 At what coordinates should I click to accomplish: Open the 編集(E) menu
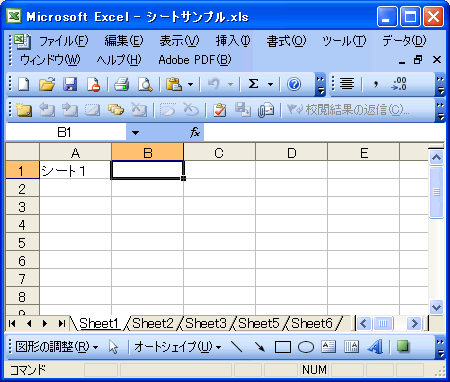124,41
